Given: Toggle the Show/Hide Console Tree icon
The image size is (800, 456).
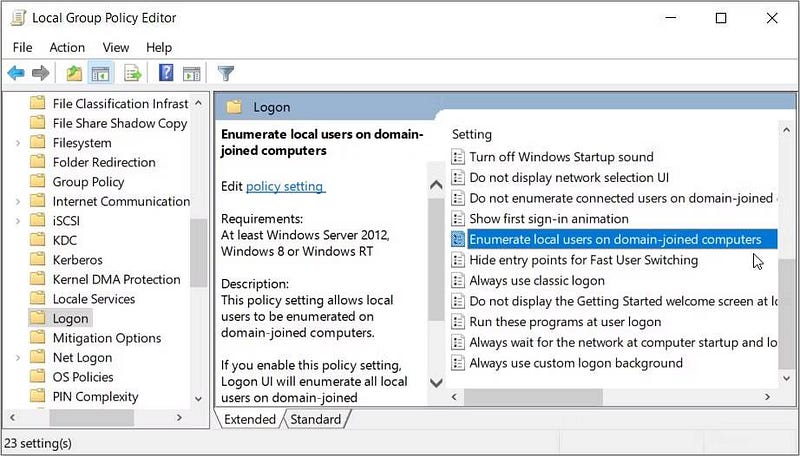Looking at the screenshot, I should pyautogui.click(x=101, y=73).
